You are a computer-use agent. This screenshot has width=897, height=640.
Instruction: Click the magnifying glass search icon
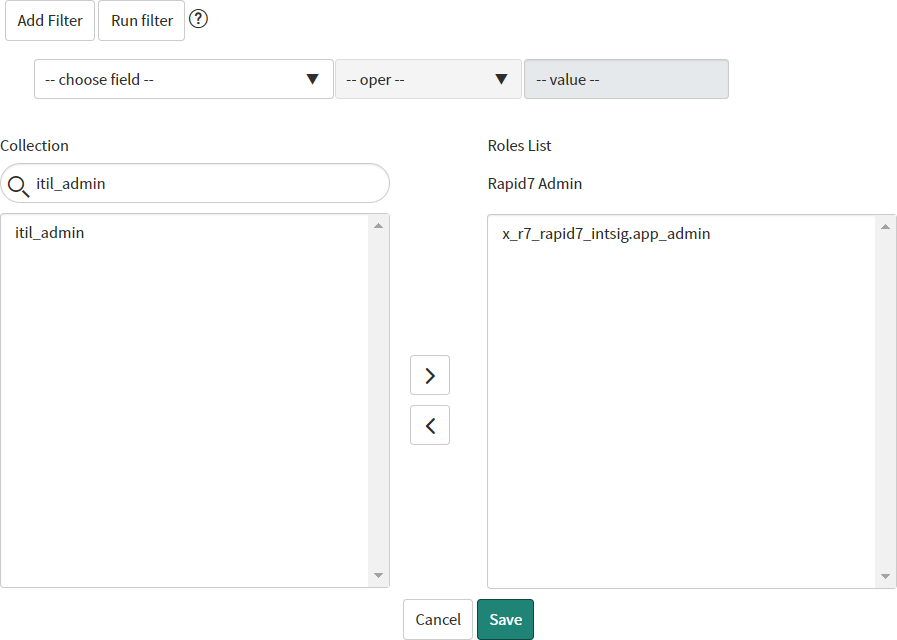(18, 184)
